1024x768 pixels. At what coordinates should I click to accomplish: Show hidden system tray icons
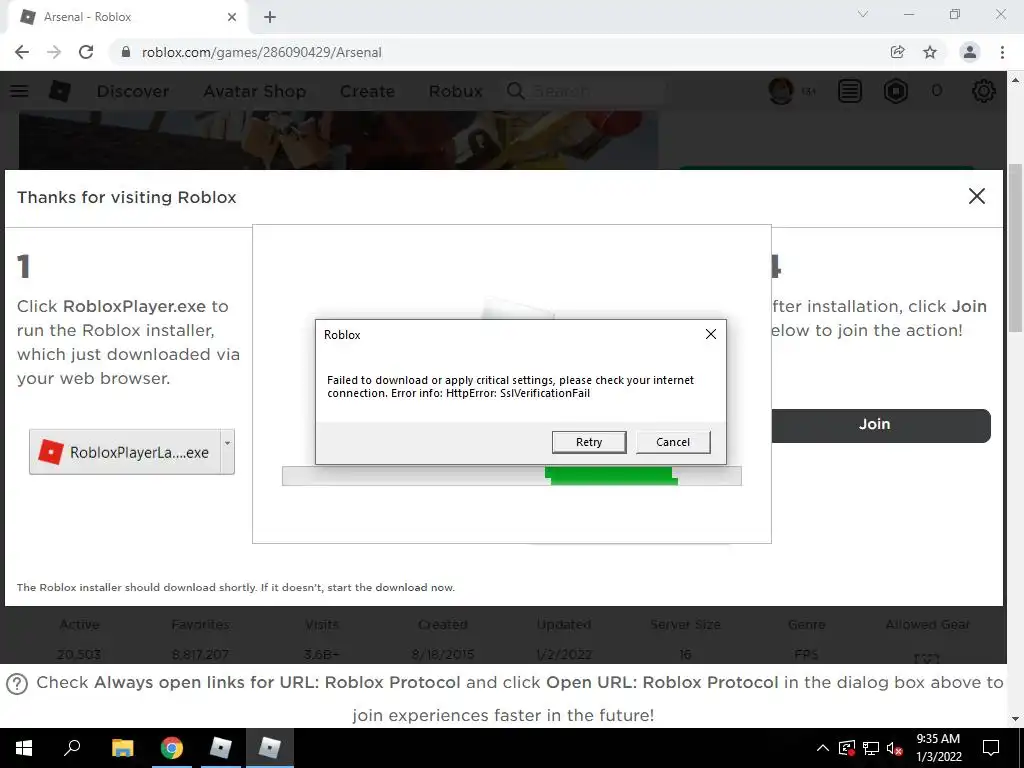[x=823, y=748]
